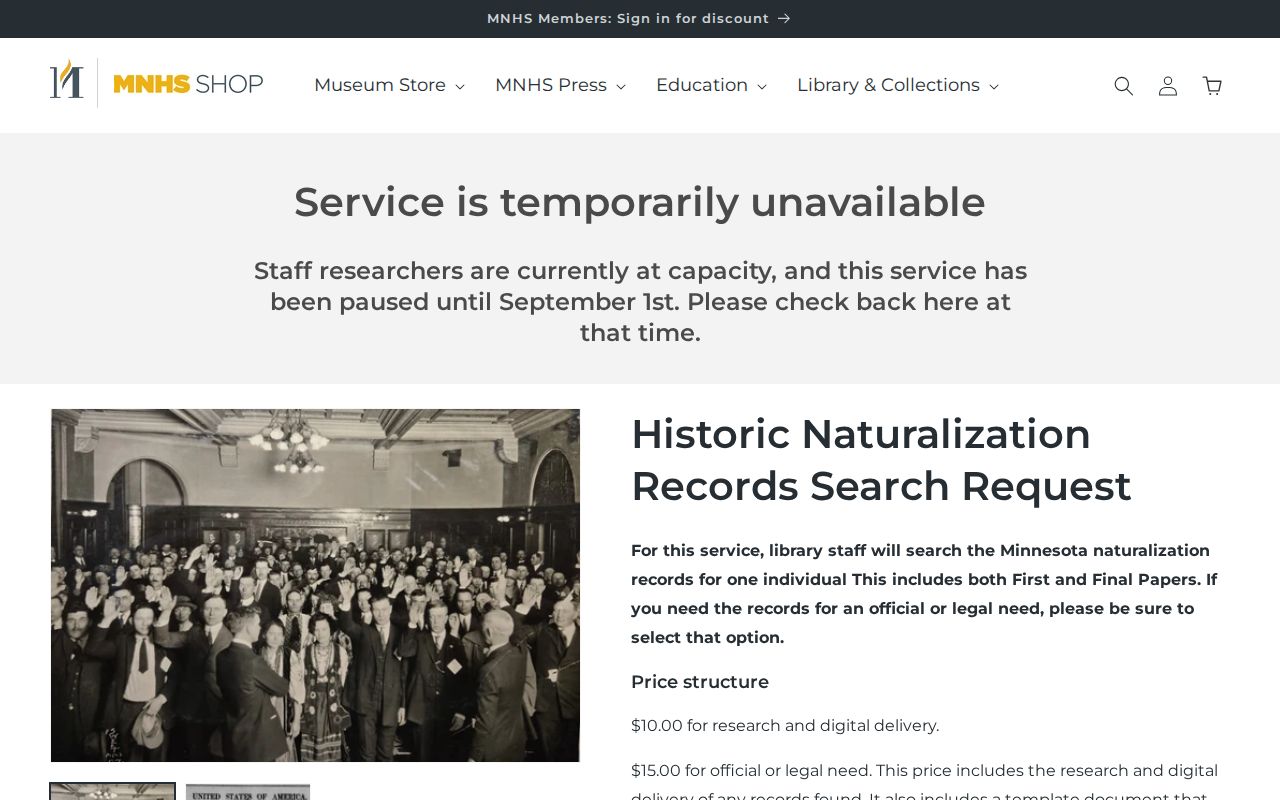Click the 'Price structure' heading
The width and height of the screenshot is (1280, 800).
point(700,682)
